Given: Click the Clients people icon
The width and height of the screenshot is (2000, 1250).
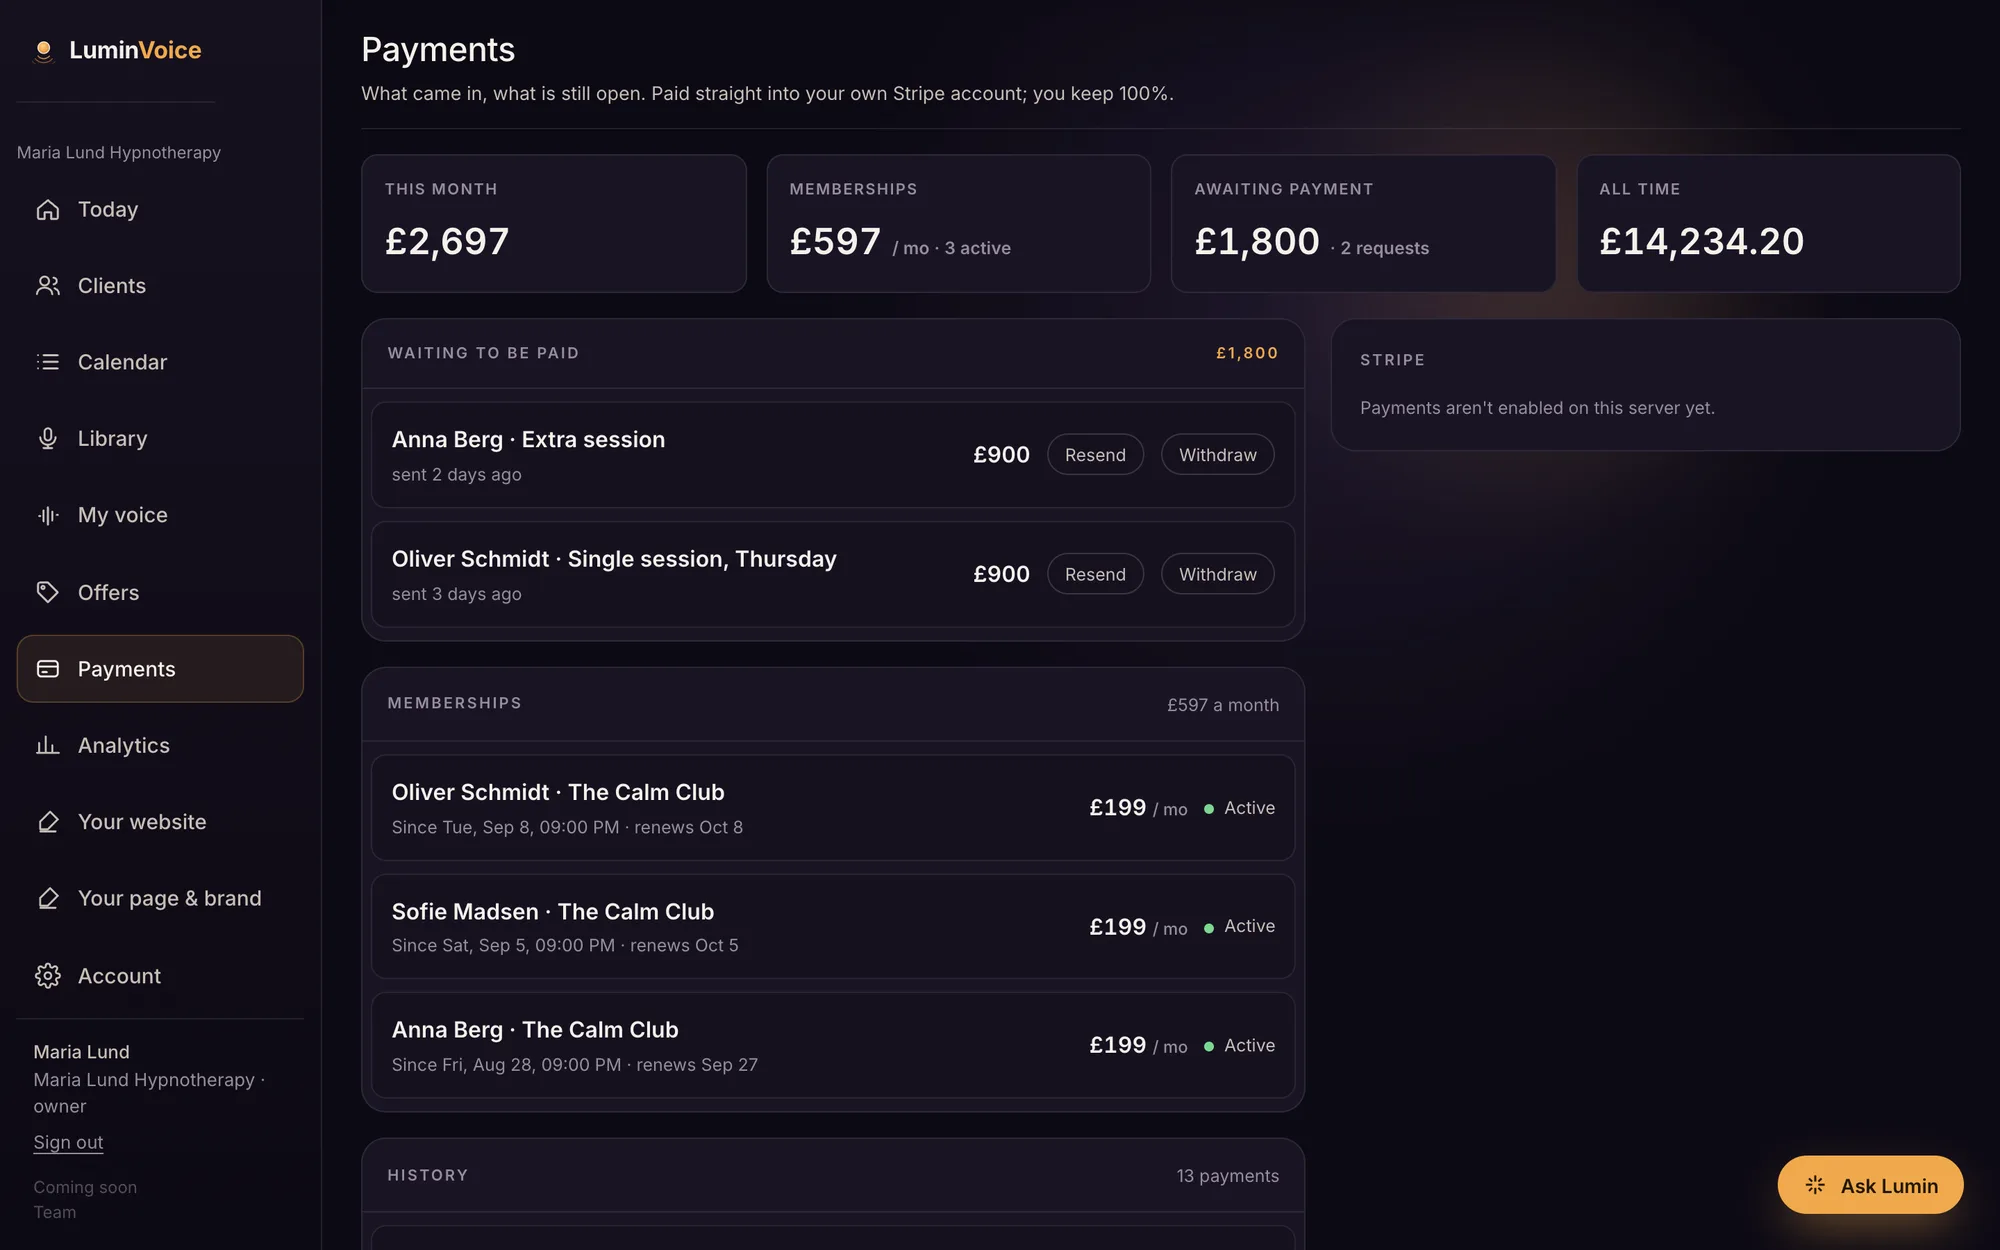Looking at the screenshot, I should [x=47, y=286].
